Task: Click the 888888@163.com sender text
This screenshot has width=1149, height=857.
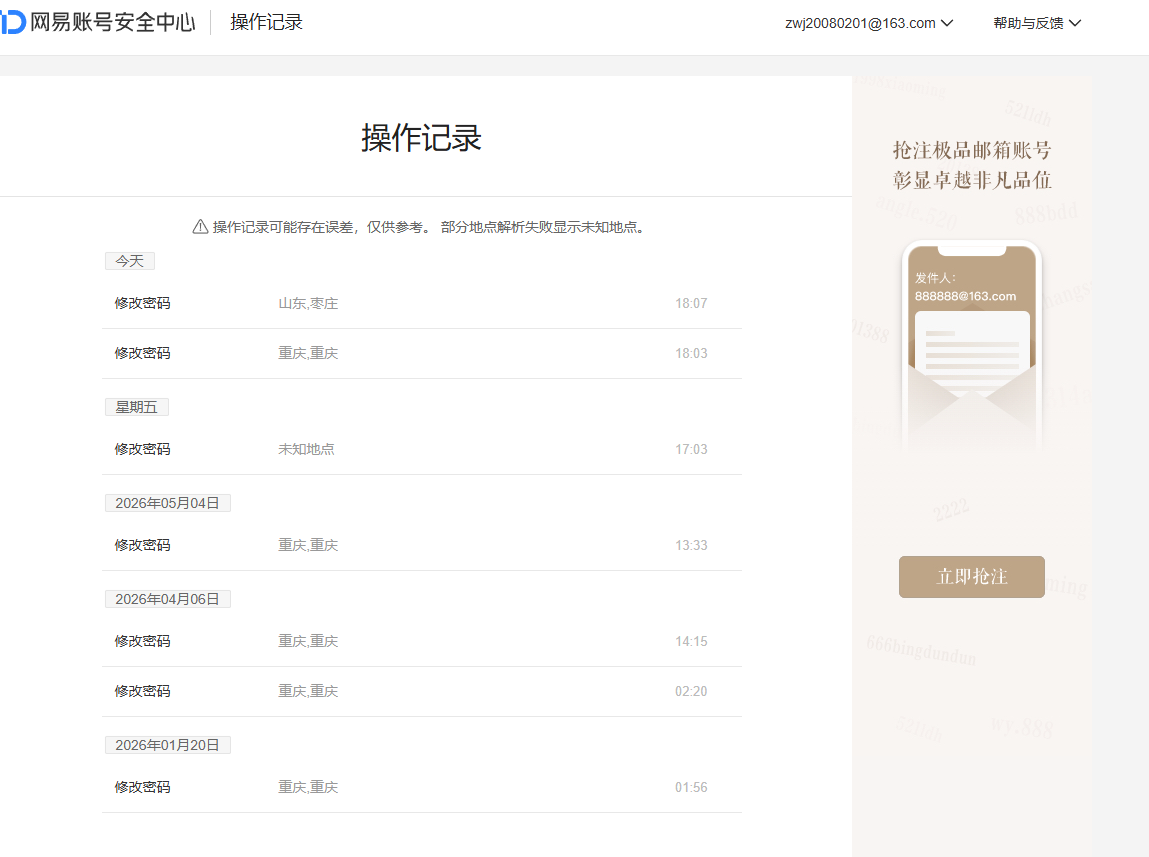Action: (965, 297)
